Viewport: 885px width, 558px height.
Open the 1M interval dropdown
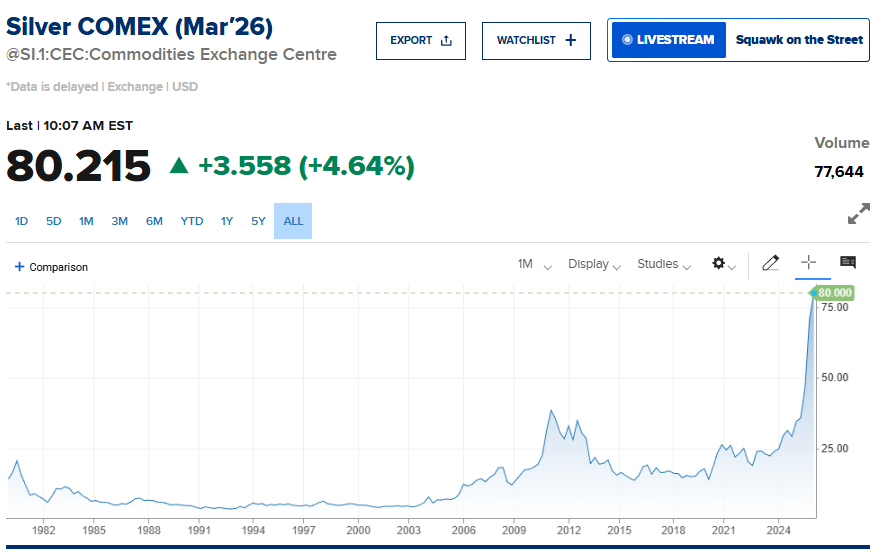[534, 264]
